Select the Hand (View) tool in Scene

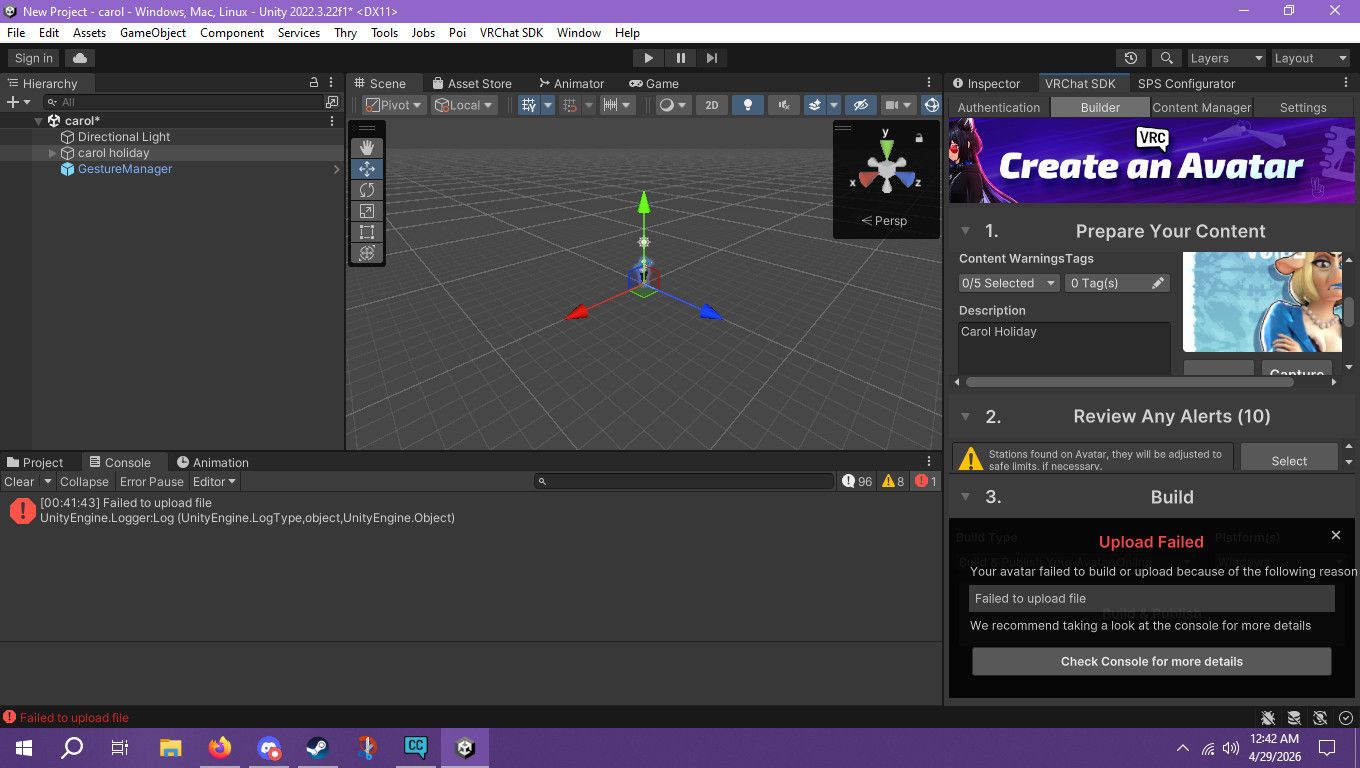(x=367, y=148)
